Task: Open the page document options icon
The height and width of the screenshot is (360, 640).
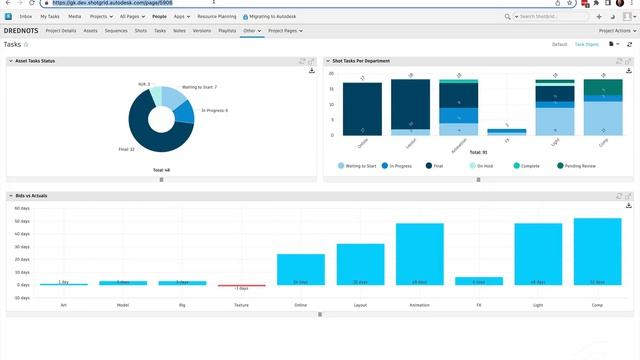Action: tap(613, 44)
